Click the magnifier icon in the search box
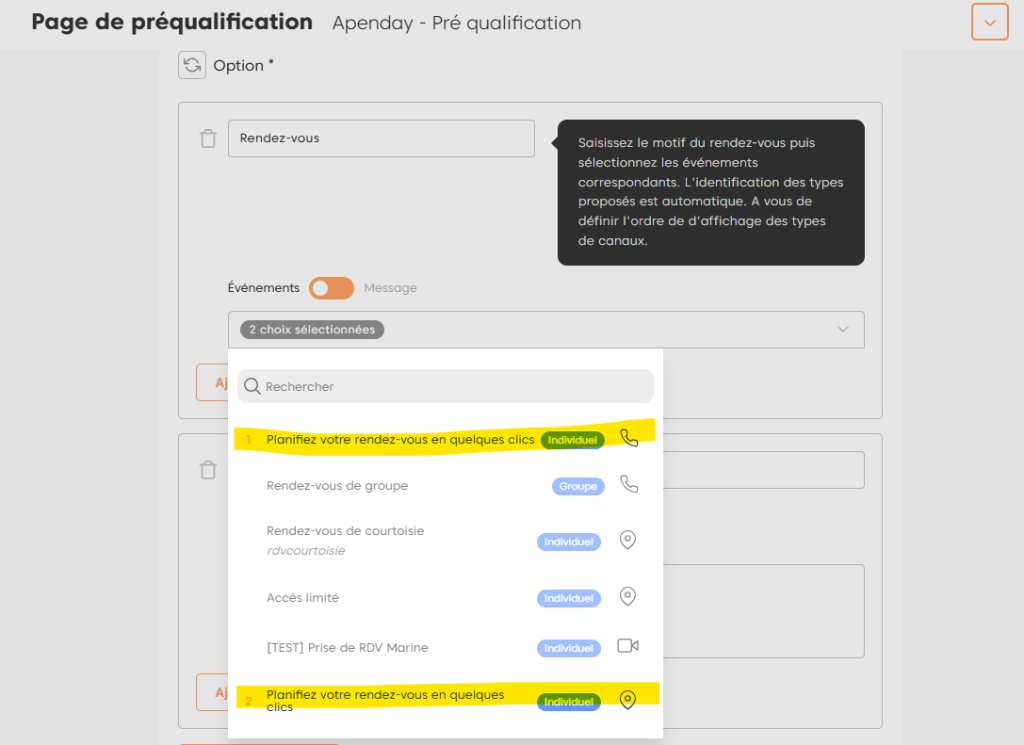 coord(253,387)
